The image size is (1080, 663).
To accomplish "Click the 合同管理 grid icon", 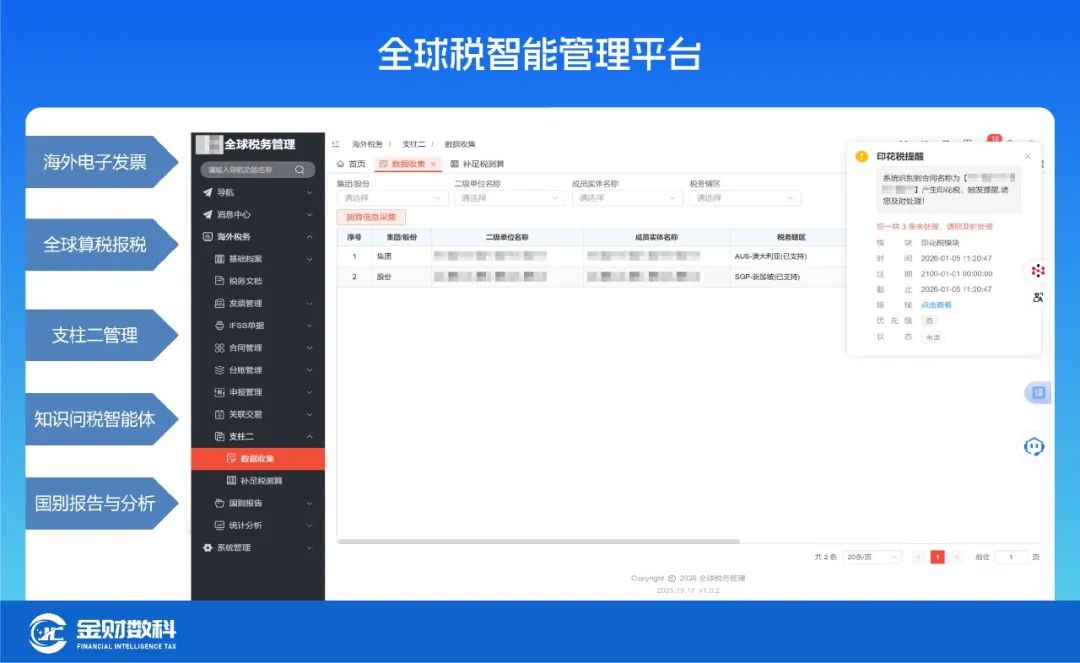I will (219, 348).
